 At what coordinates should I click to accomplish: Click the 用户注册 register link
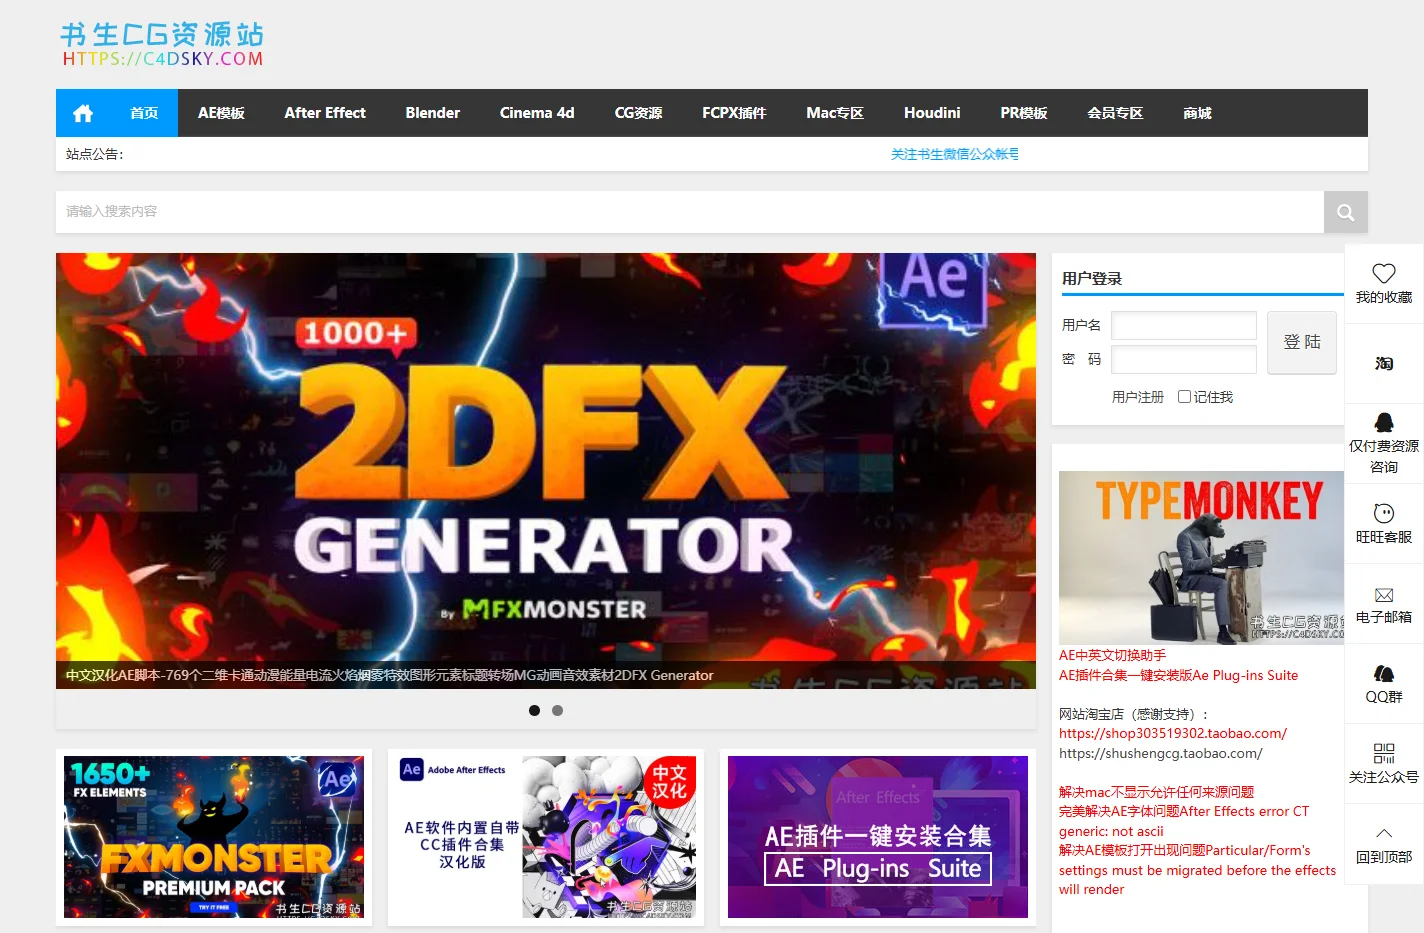pos(1138,397)
